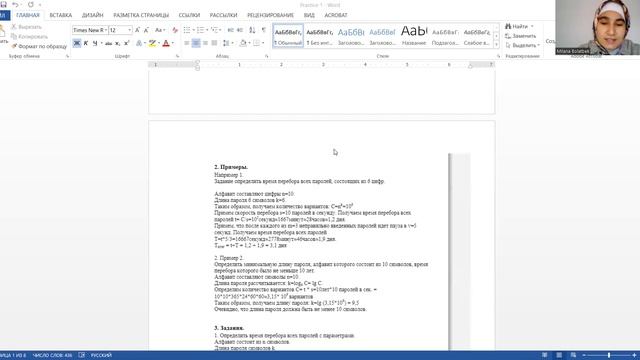This screenshot has height=360, width=640.
Task: Click the Русский language indicator
Action: pos(101,356)
